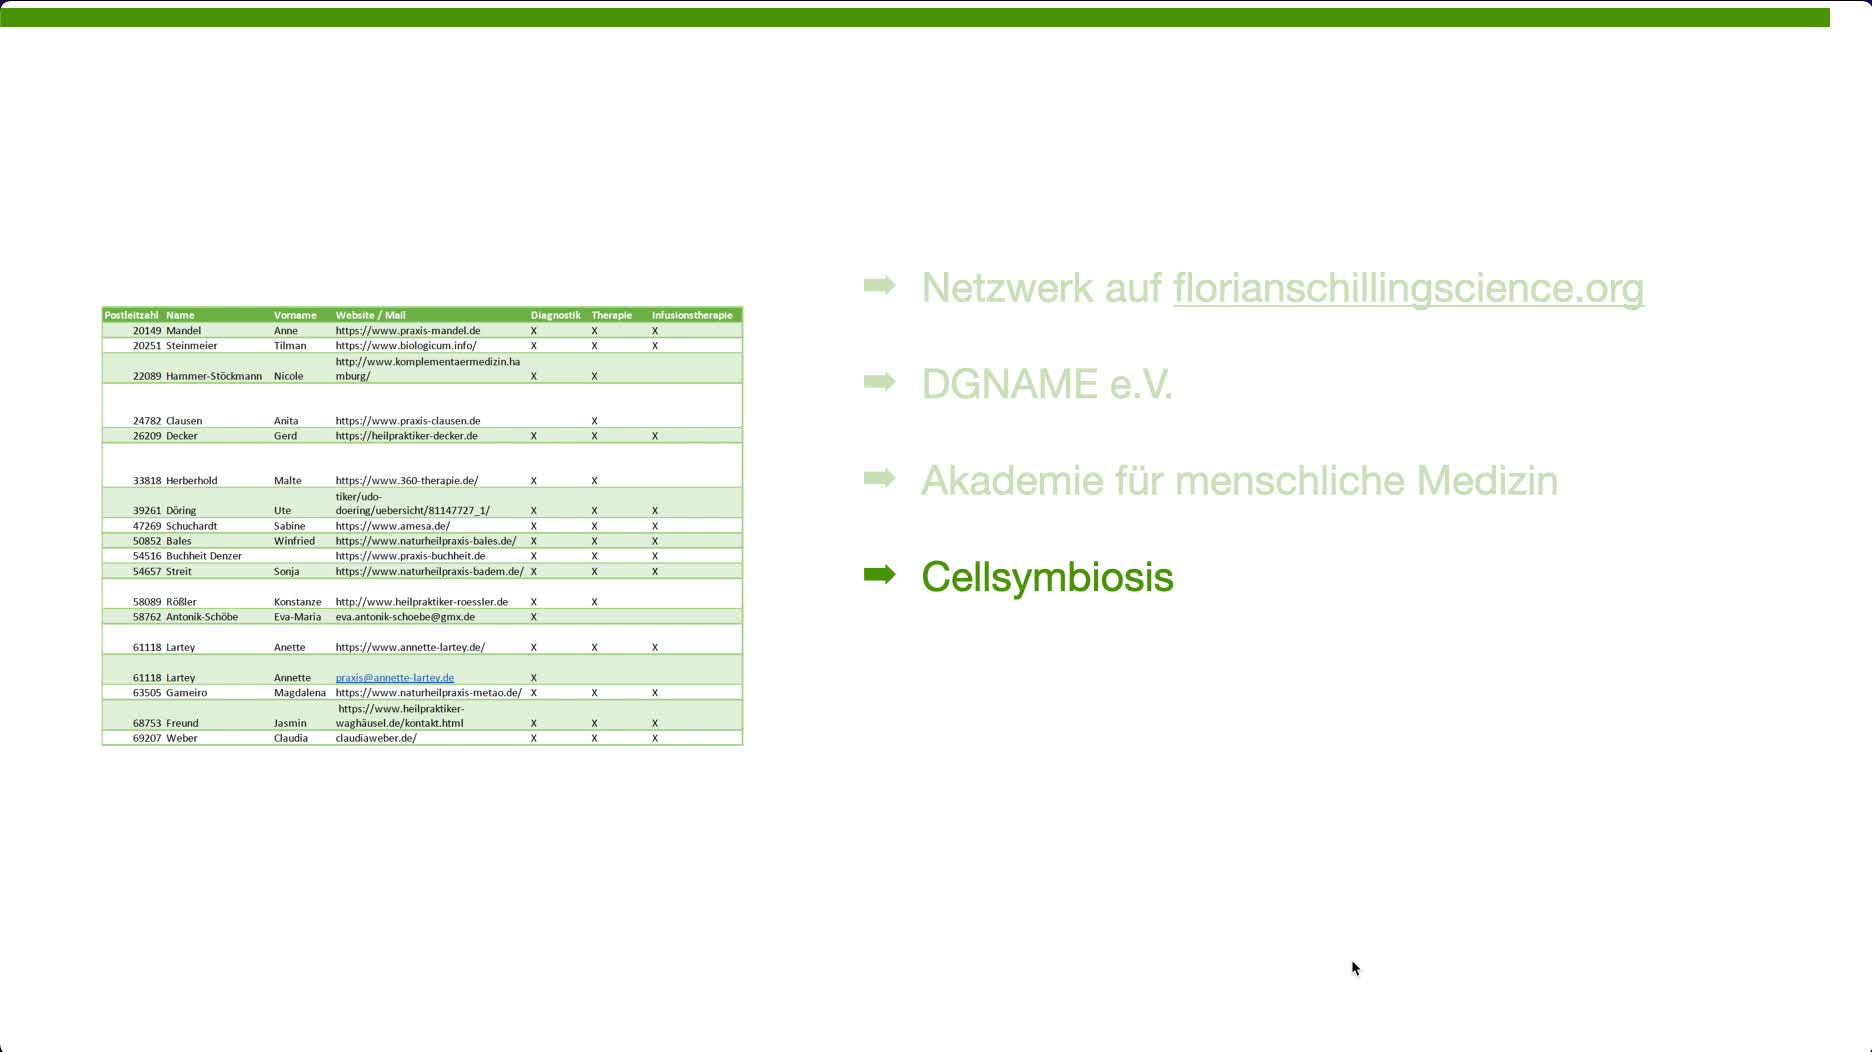Click arrow bullet beside Akademie für menschliche Medizin
Screen dimensions: 1872x1052
tap(879, 478)
